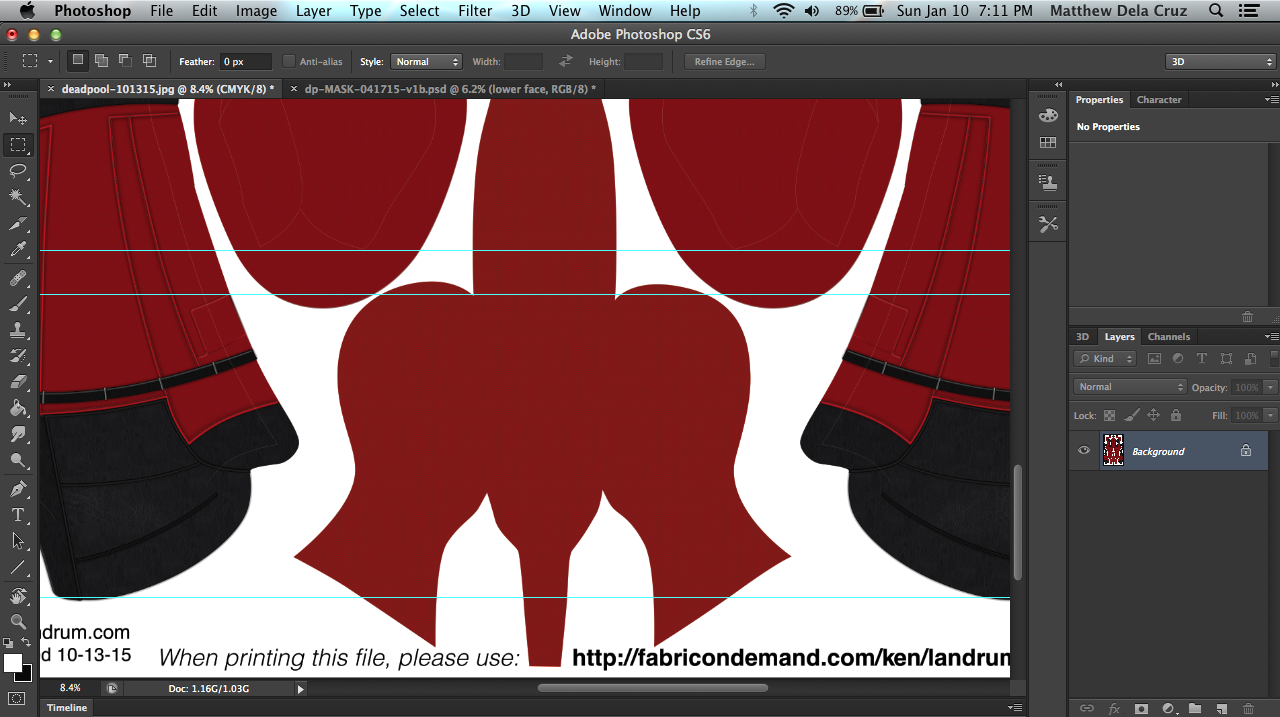This screenshot has height=717, width=1280.
Task: Toggle Background layer visibility
Action: [x=1084, y=451]
